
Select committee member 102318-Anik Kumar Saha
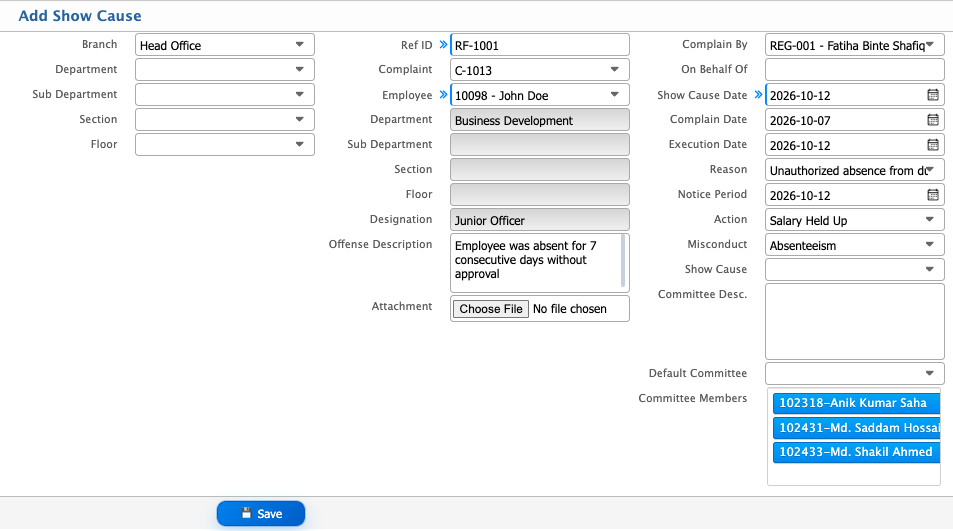click(x=856, y=403)
